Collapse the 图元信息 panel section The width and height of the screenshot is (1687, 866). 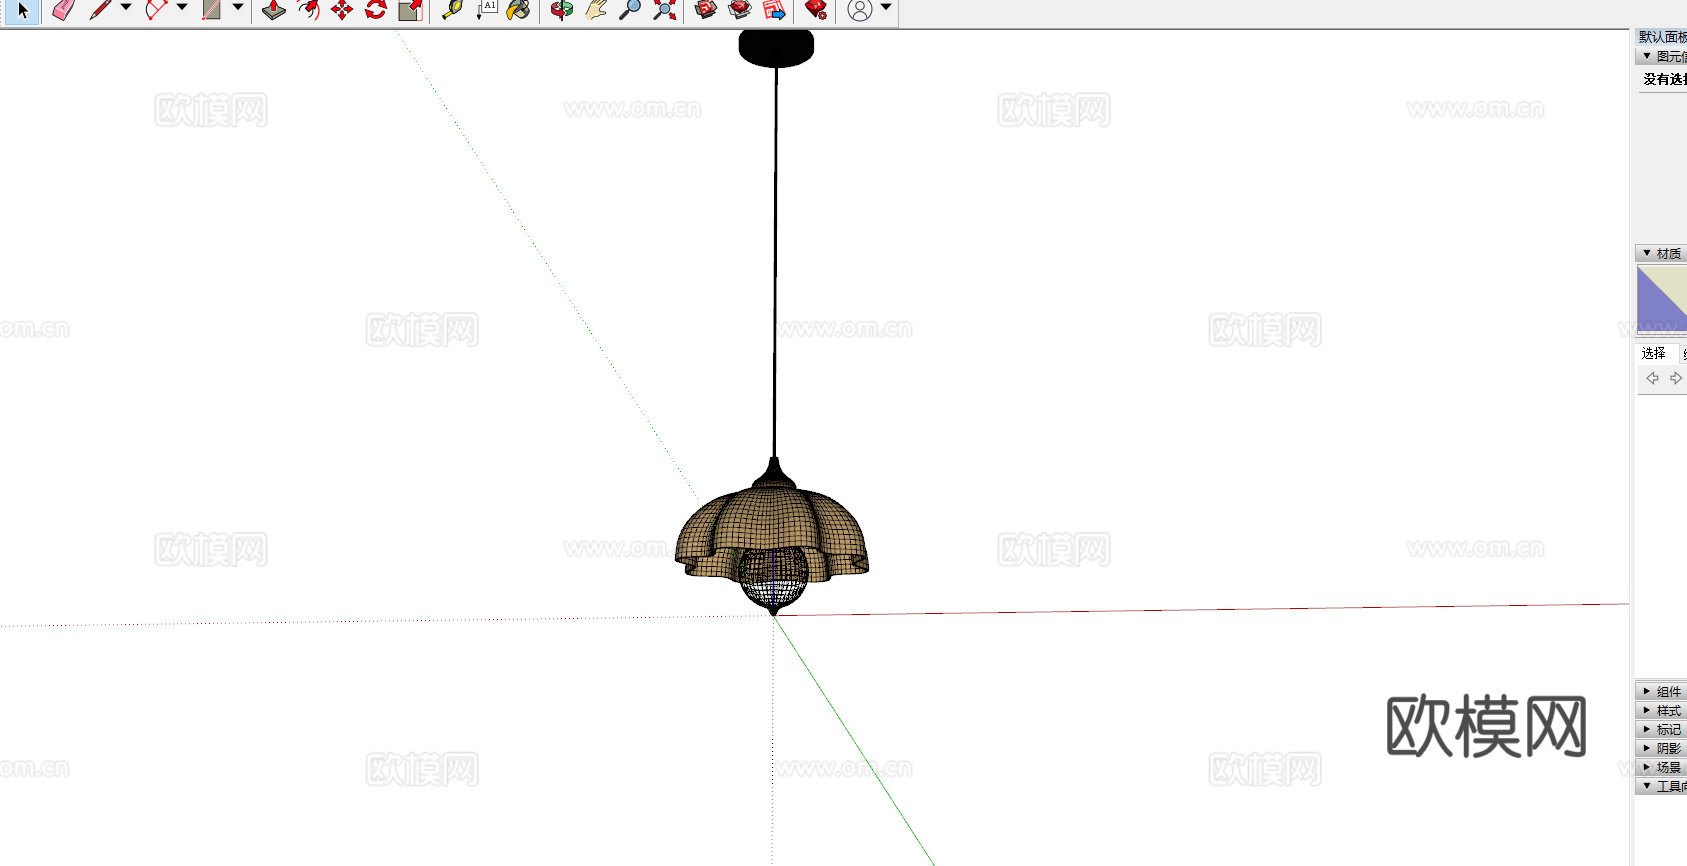1647,57
